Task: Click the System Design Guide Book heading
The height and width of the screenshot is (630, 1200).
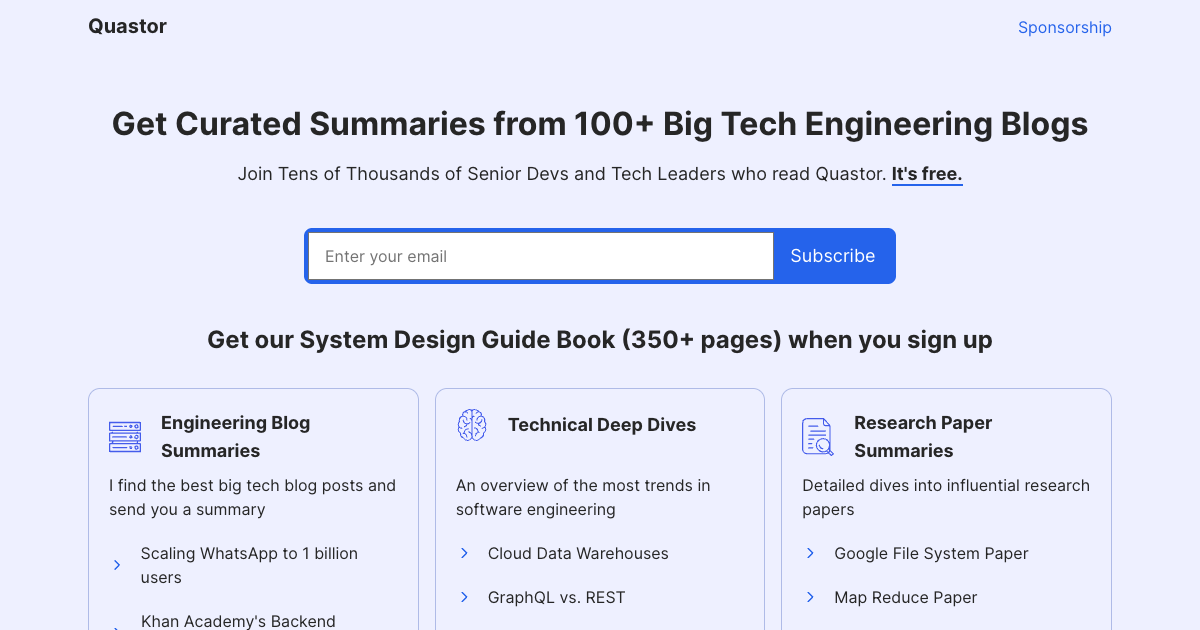Action: click(x=600, y=340)
